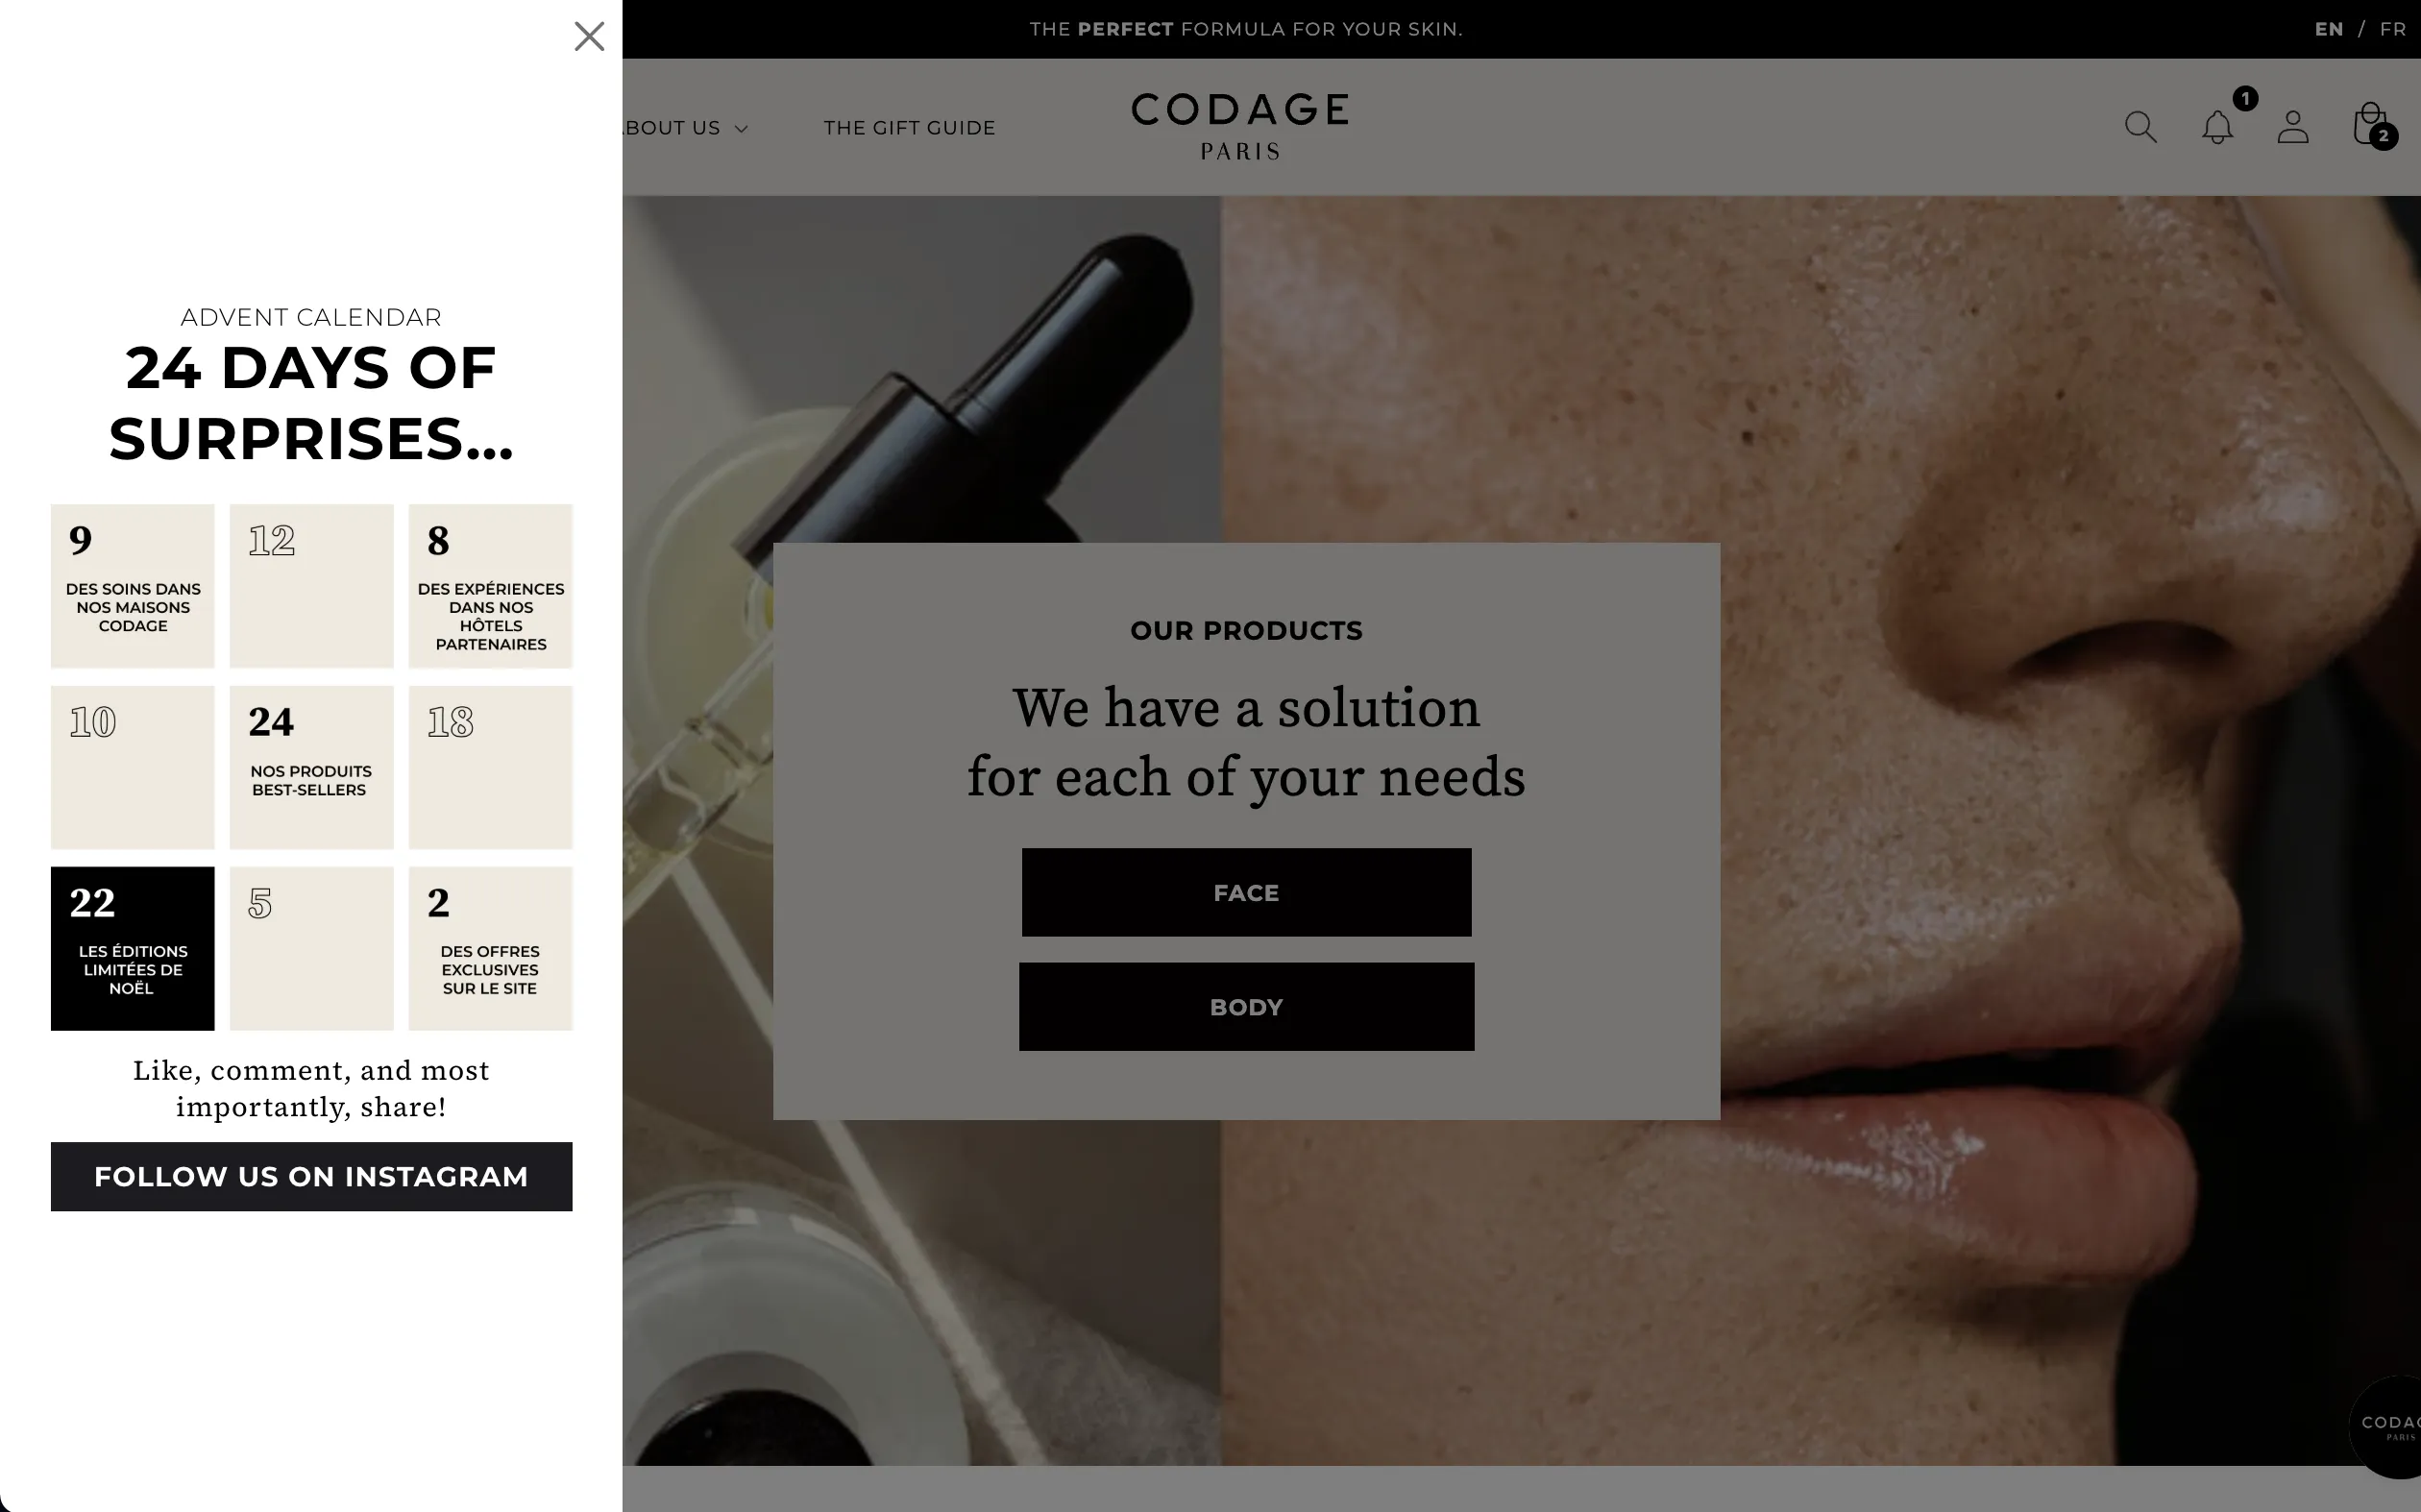Image resolution: width=2421 pixels, height=1512 pixels.
Task: Open The Gift Guide menu item
Action: click(x=909, y=128)
